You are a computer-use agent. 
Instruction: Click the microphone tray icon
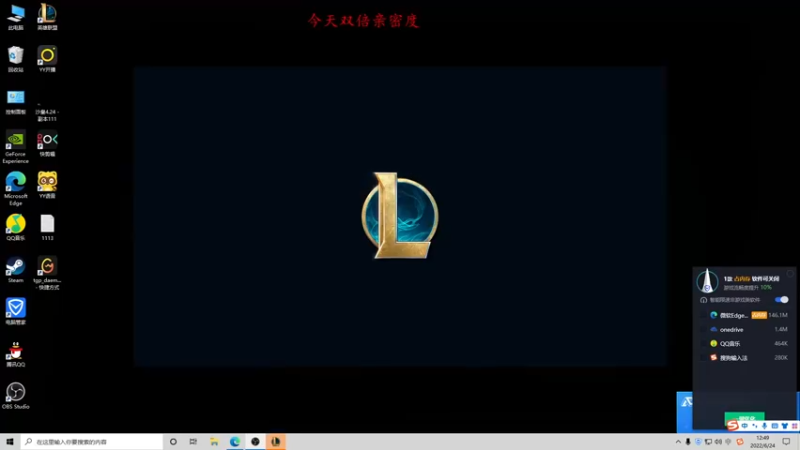(x=688, y=442)
